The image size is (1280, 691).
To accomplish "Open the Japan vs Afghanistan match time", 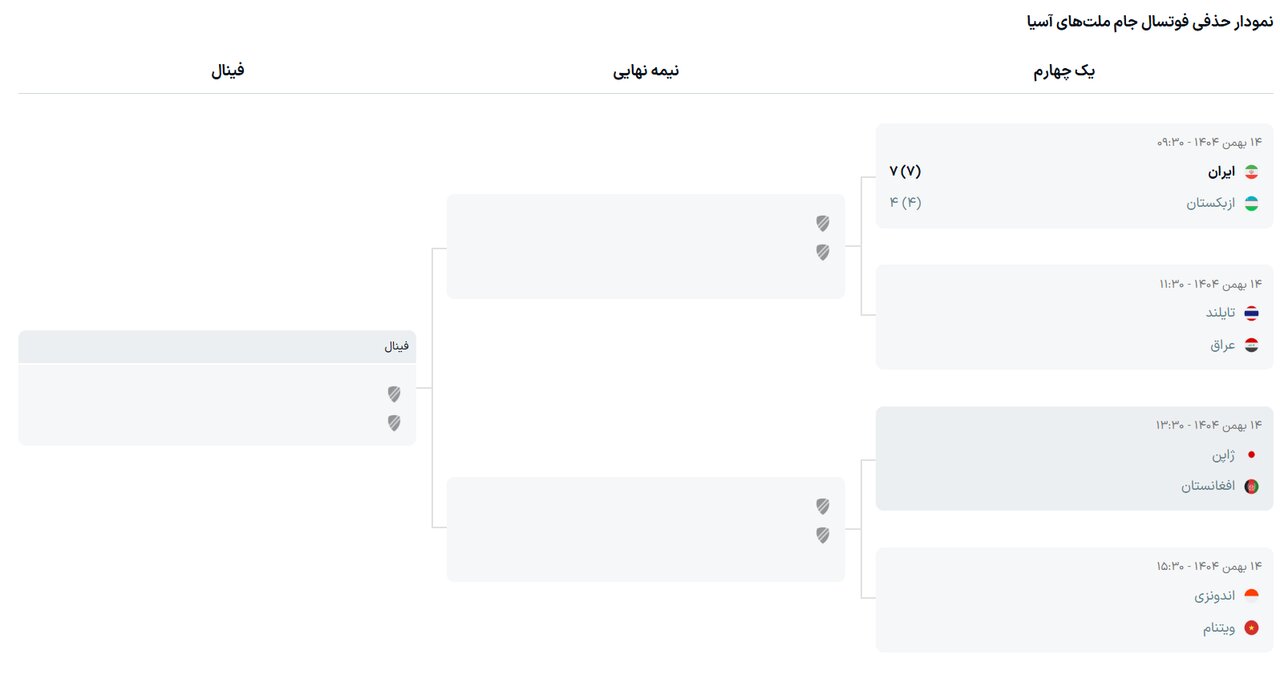I will click(1209, 425).
